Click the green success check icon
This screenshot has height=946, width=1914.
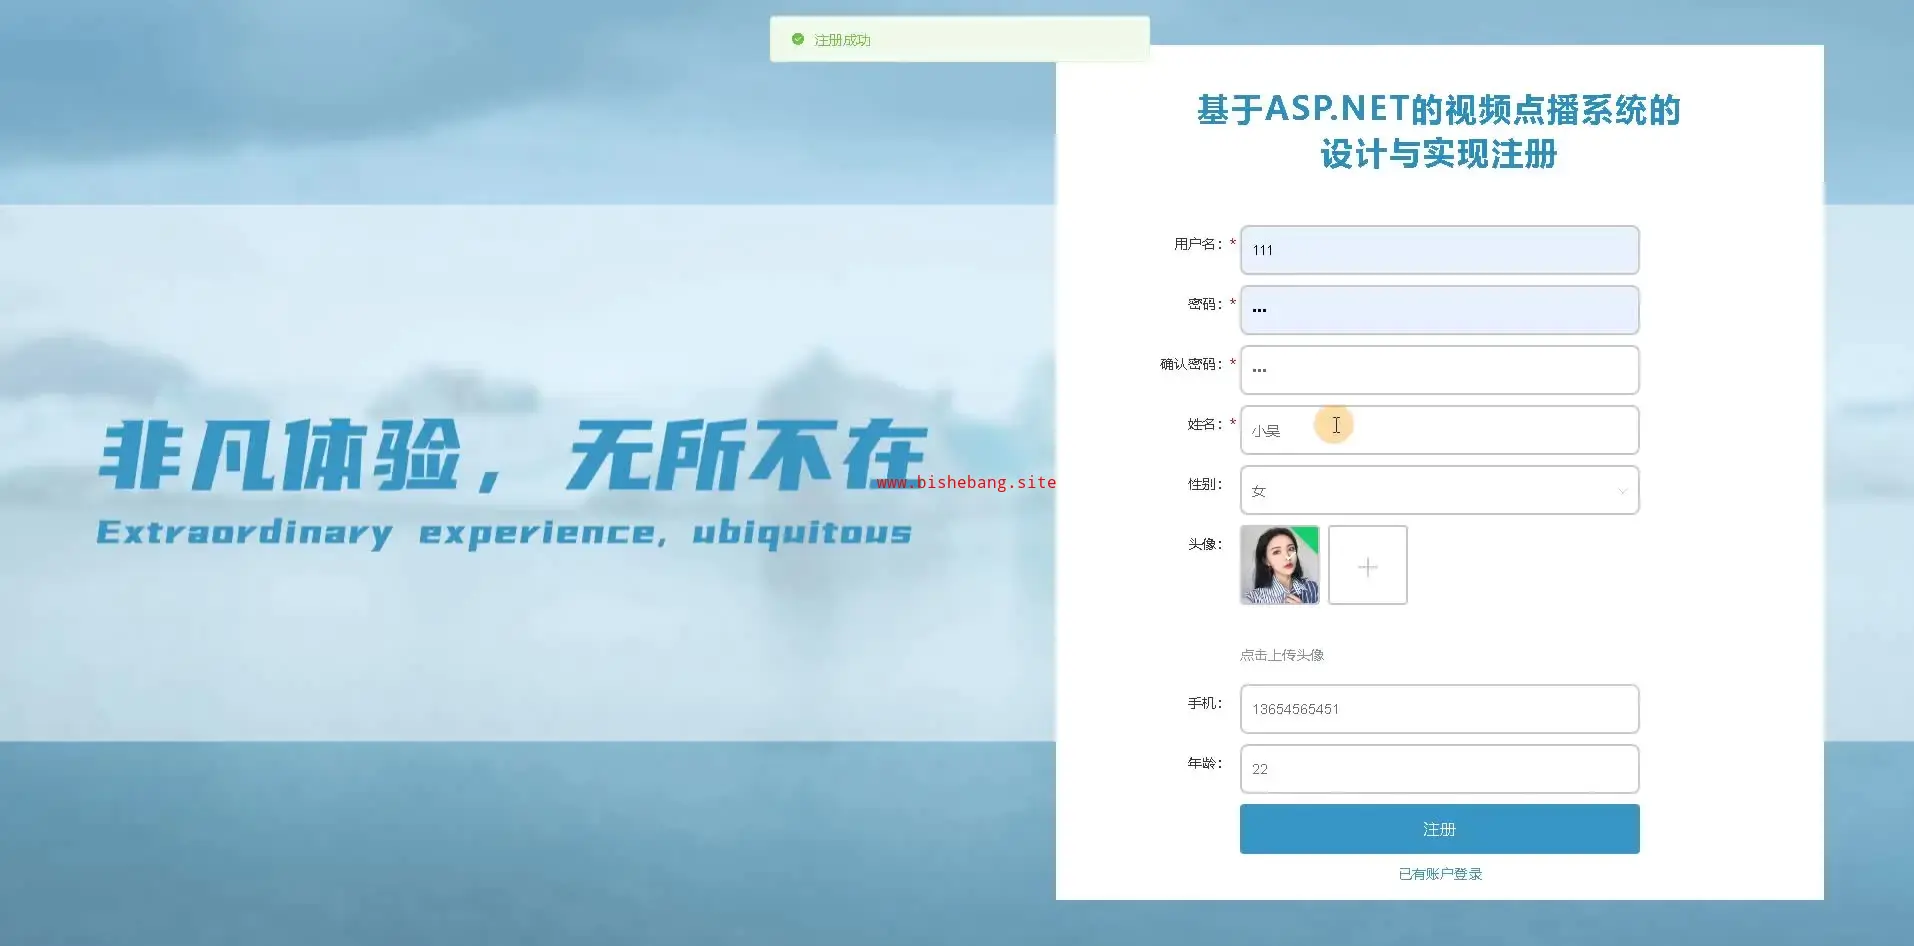[798, 40]
